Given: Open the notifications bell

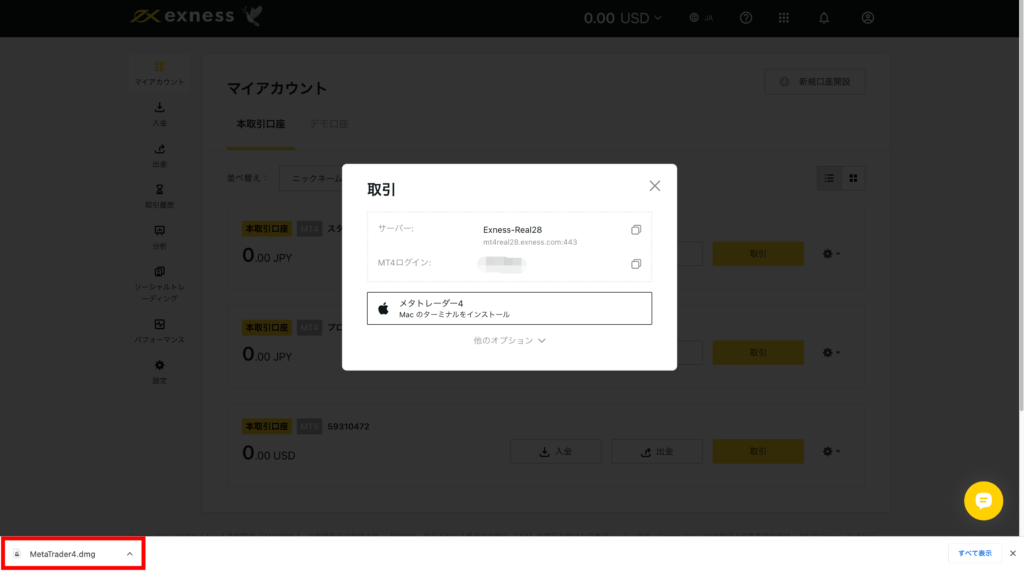Looking at the screenshot, I should [x=824, y=18].
